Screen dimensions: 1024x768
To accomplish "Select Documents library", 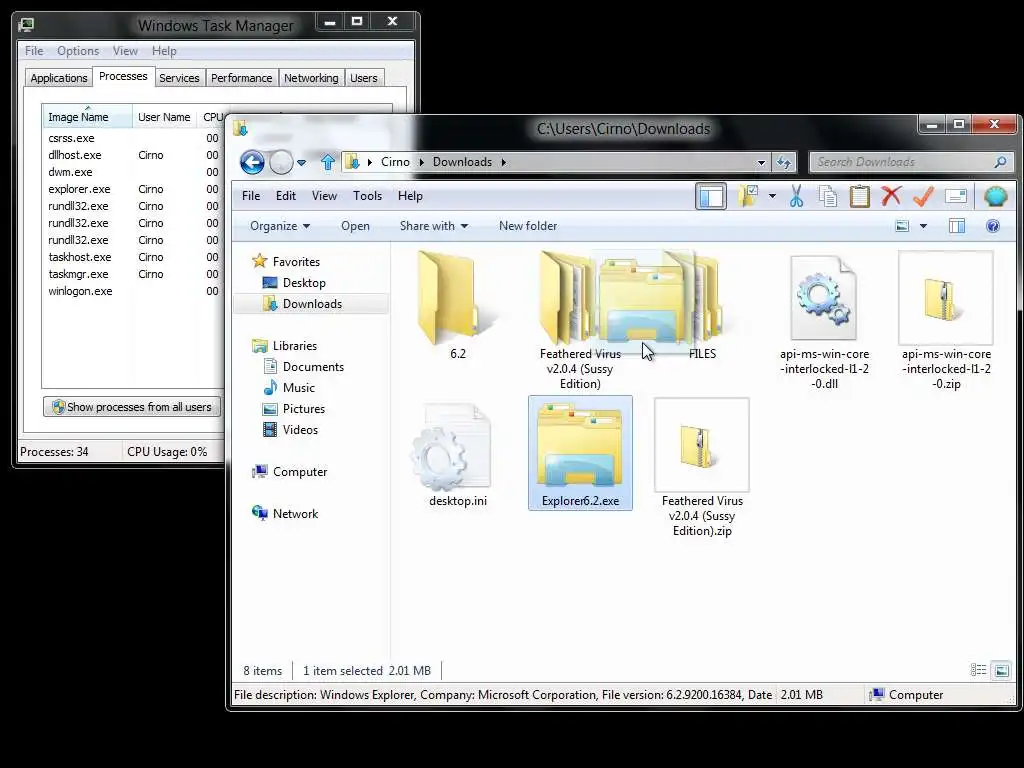I will (x=313, y=367).
